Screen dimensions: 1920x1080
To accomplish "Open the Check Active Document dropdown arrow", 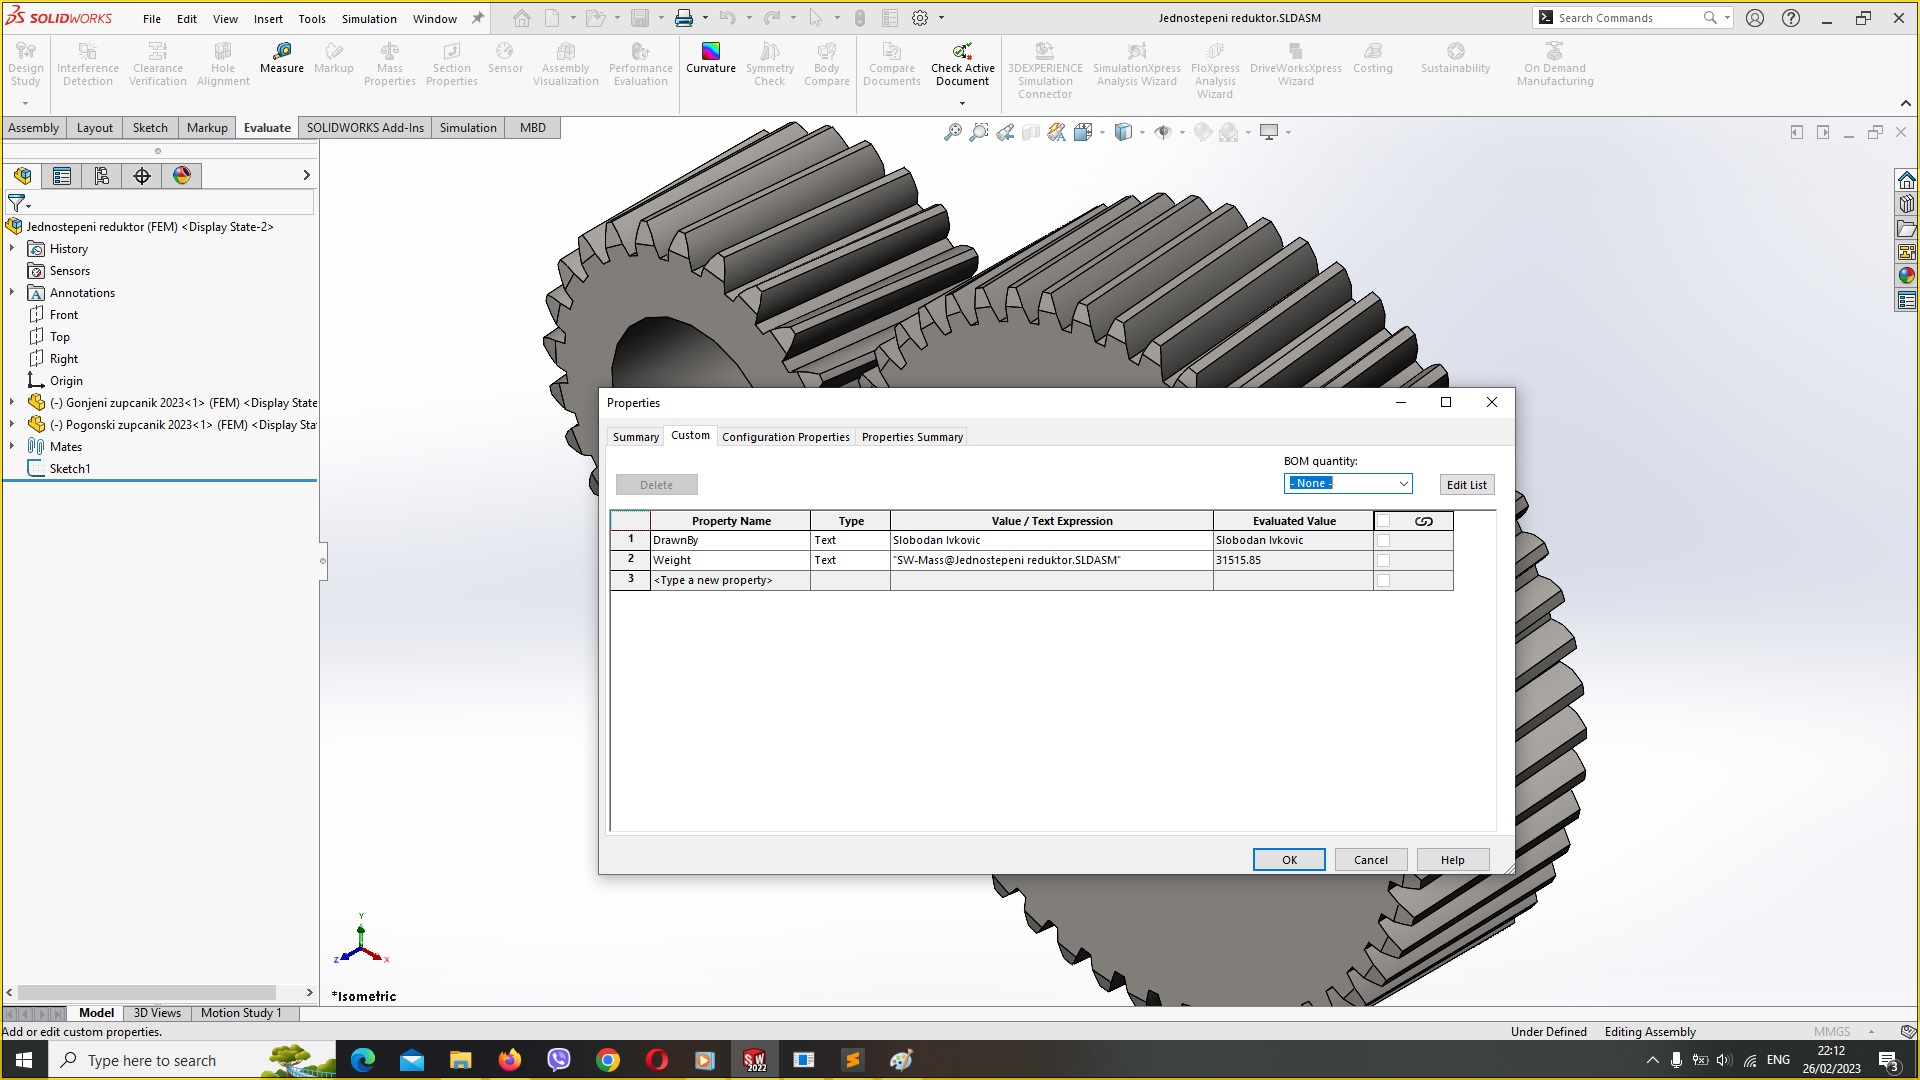I will (962, 103).
